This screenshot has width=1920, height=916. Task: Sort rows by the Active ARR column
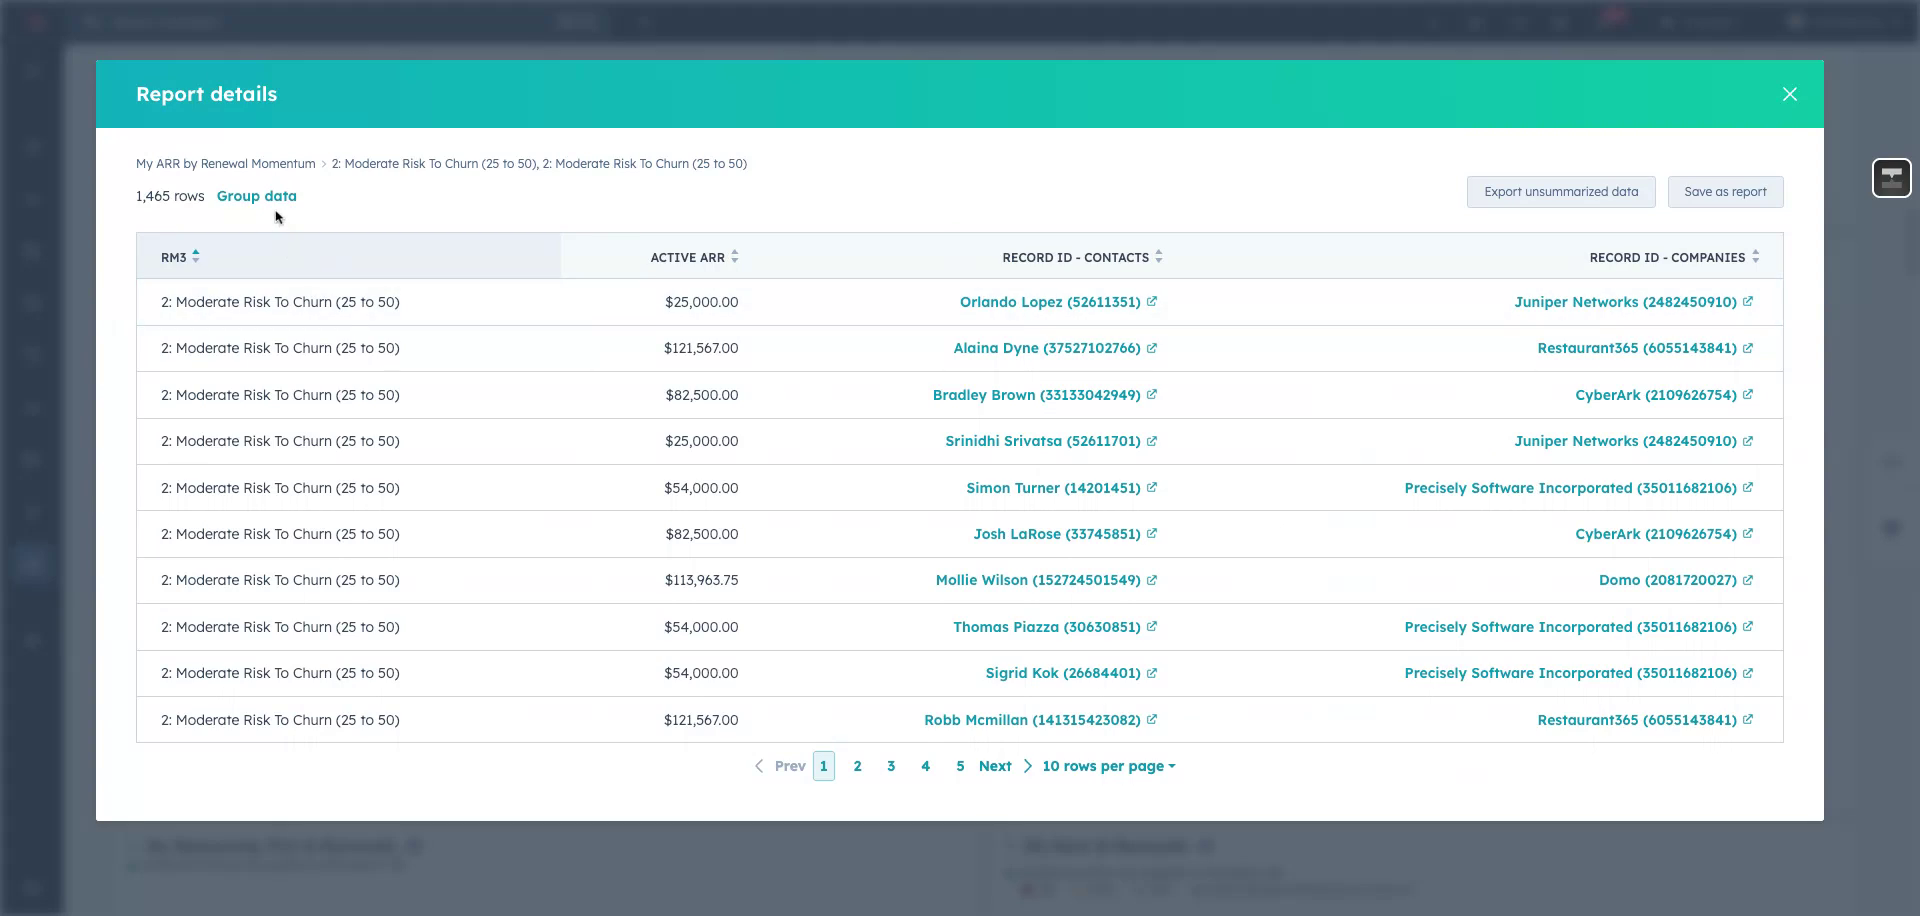735,256
